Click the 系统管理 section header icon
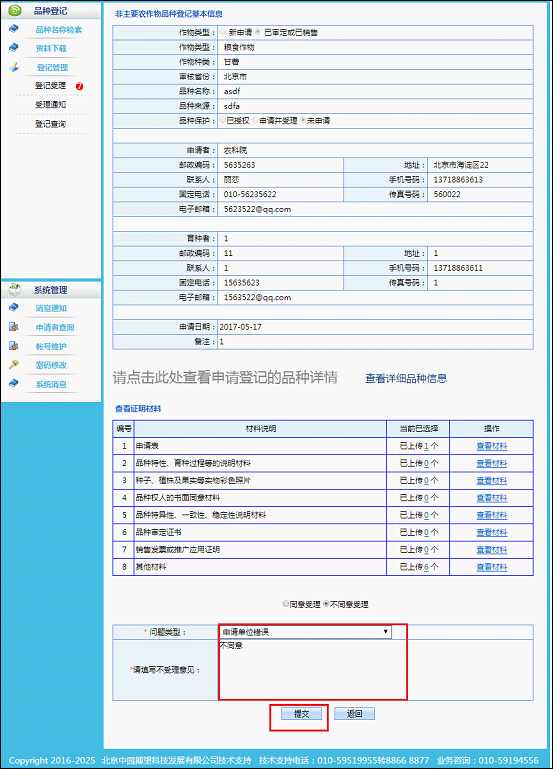Image resolution: width=553 pixels, height=769 pixels. click(x=15, y=289)
